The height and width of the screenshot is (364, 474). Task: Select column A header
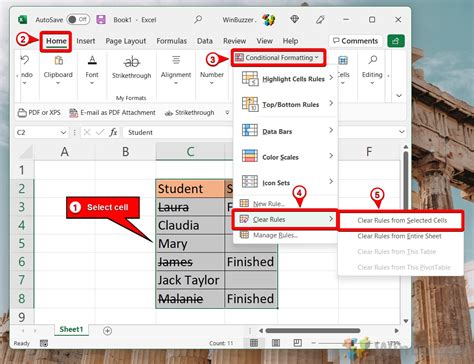65,152
